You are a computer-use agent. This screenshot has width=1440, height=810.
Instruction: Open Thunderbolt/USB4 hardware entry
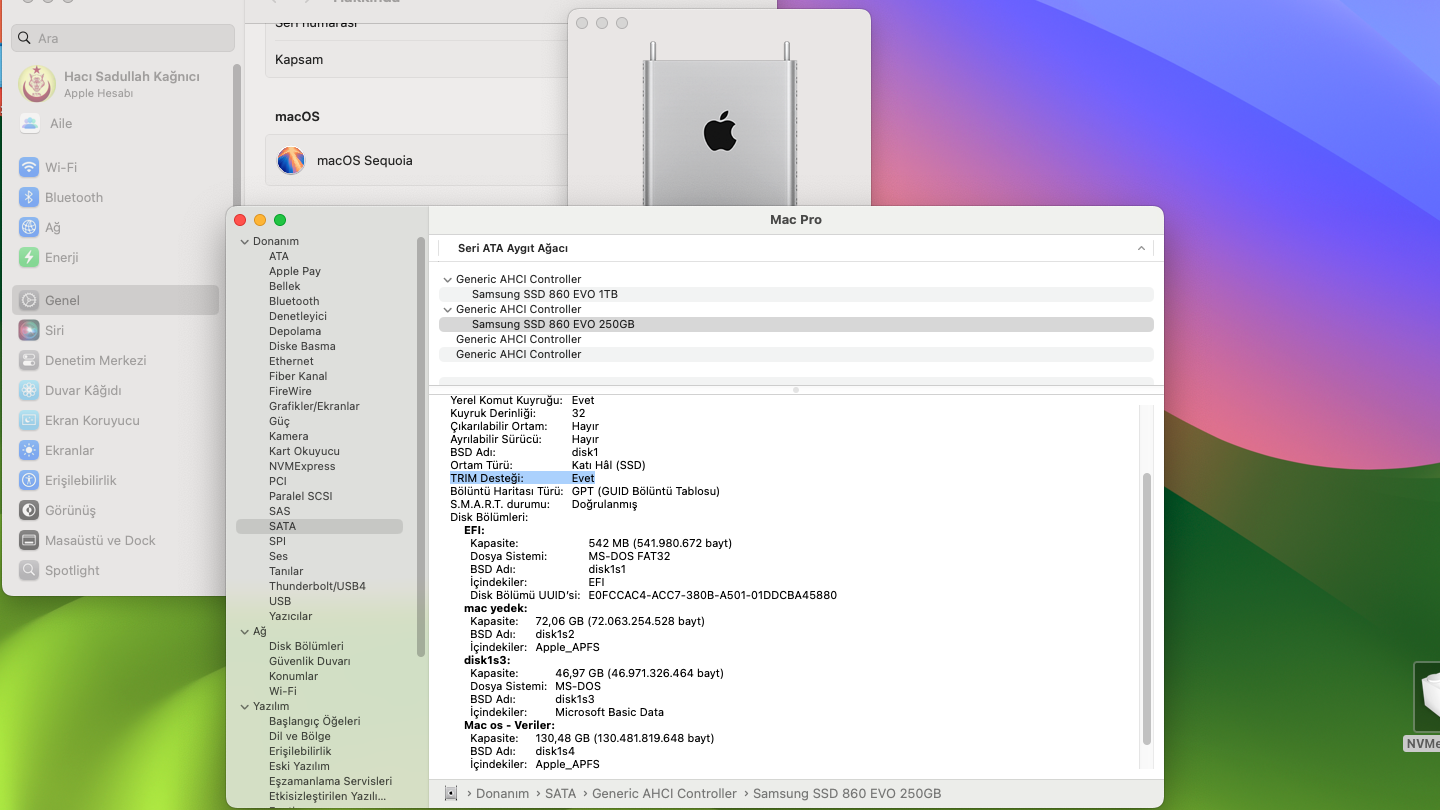pos(317,586)
